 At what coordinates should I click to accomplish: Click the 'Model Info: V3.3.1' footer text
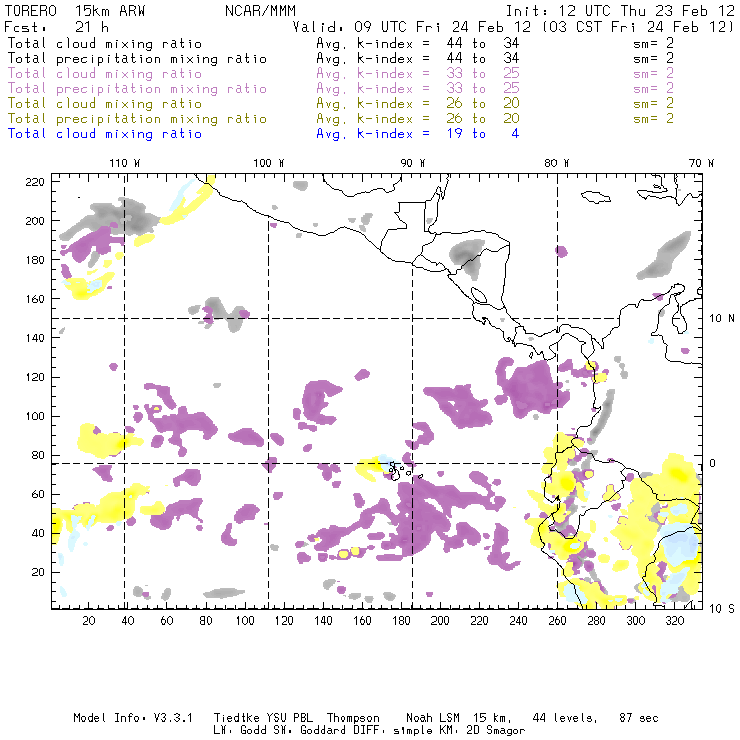click(x=133, y=718)
